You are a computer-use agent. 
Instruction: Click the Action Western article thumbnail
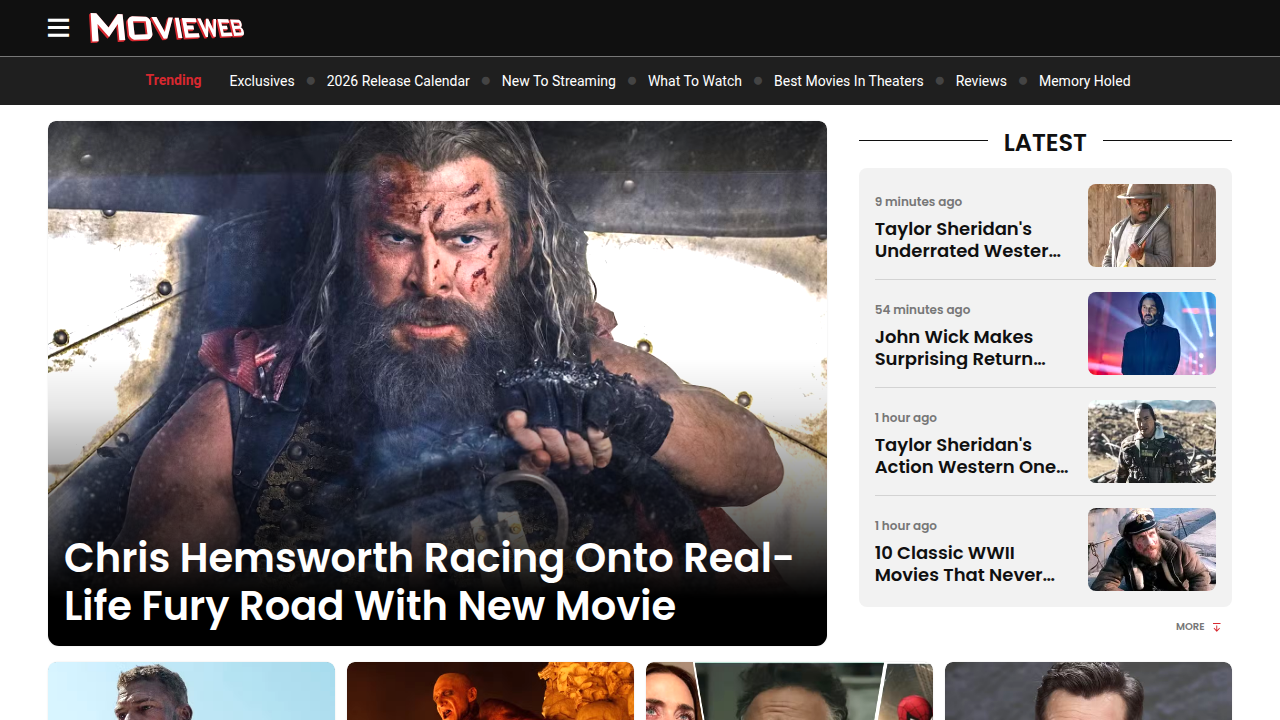[1152, 441]
